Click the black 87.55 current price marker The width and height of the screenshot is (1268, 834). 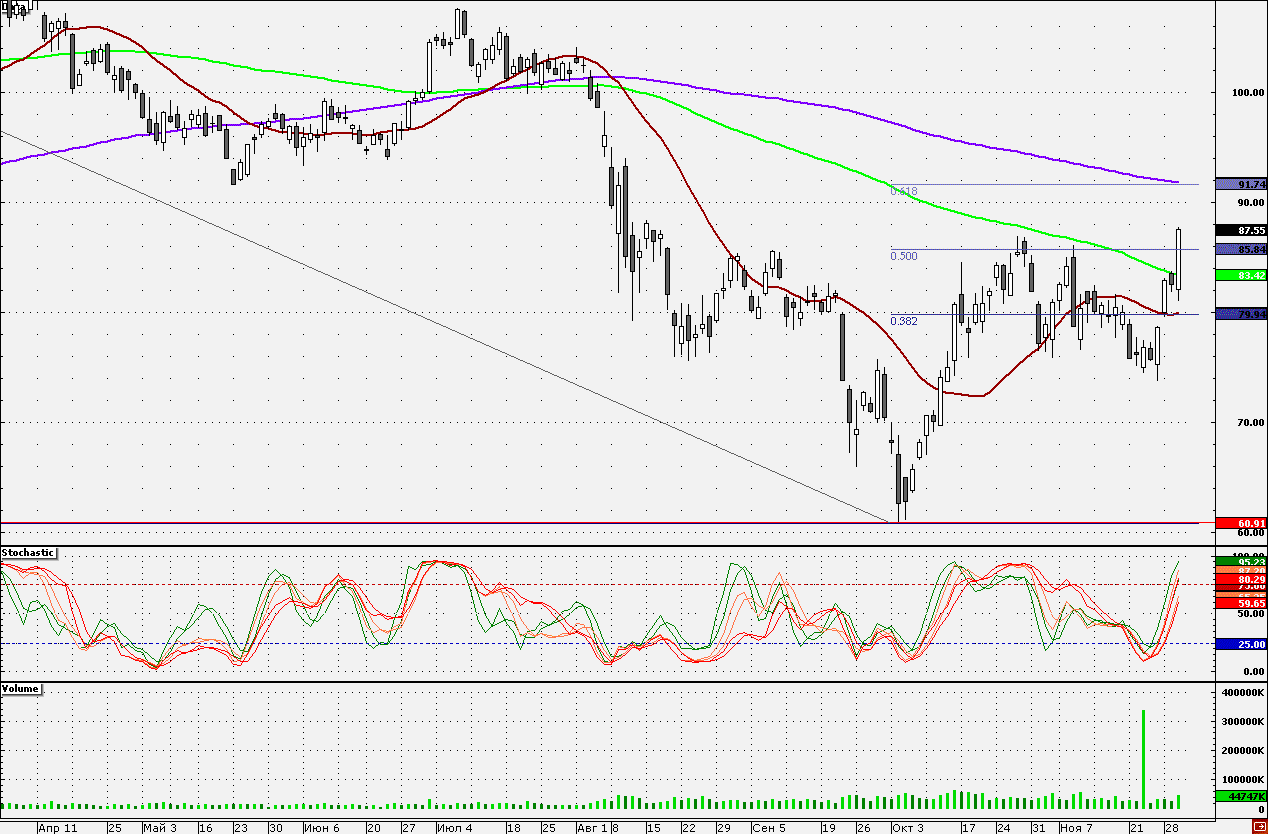click(x=1241, y=230)
